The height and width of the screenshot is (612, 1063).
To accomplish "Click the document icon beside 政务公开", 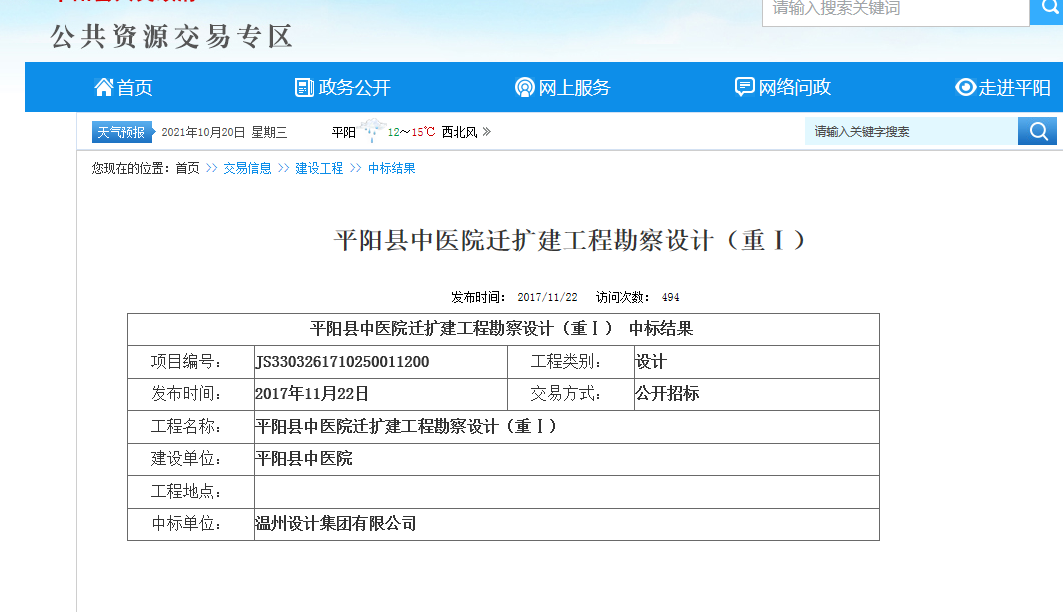I will click(x=304, y=88).
